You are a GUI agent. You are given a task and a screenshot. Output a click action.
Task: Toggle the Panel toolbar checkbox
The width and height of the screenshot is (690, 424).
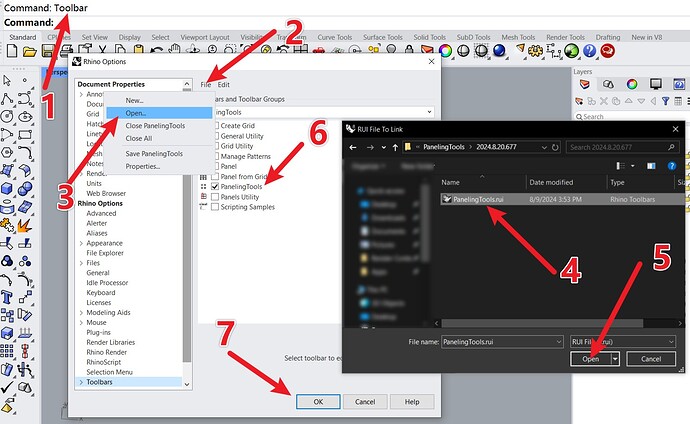point(216,166)
